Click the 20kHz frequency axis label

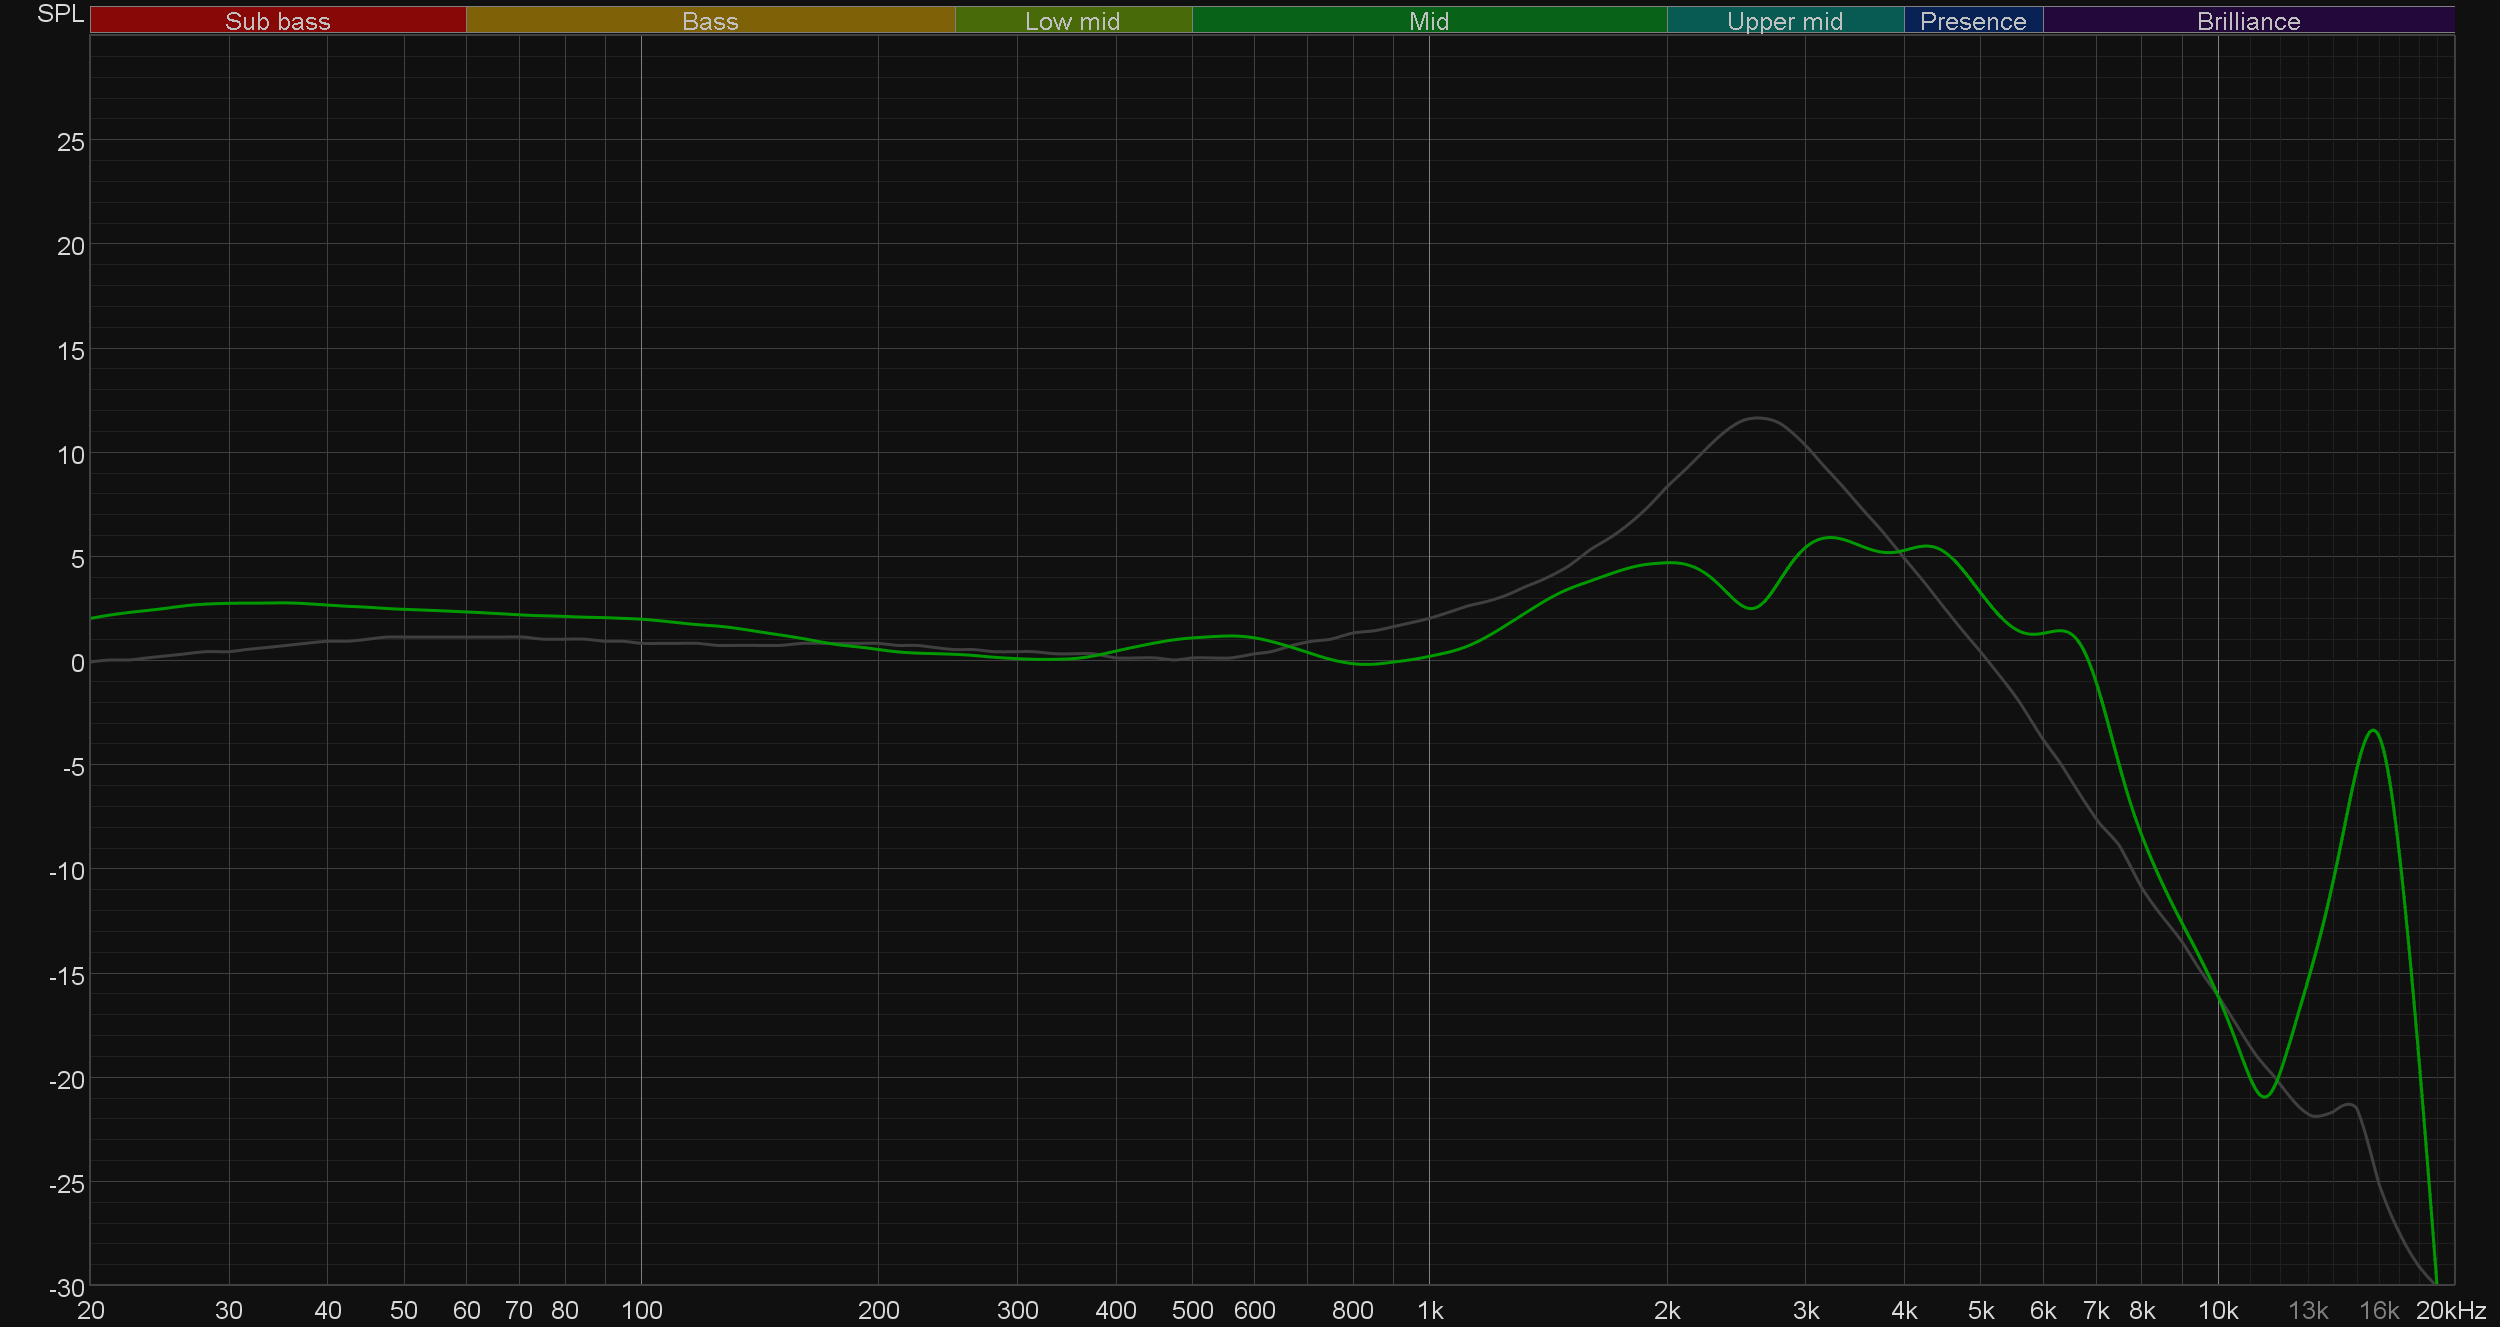[x=2451, y=1310]
